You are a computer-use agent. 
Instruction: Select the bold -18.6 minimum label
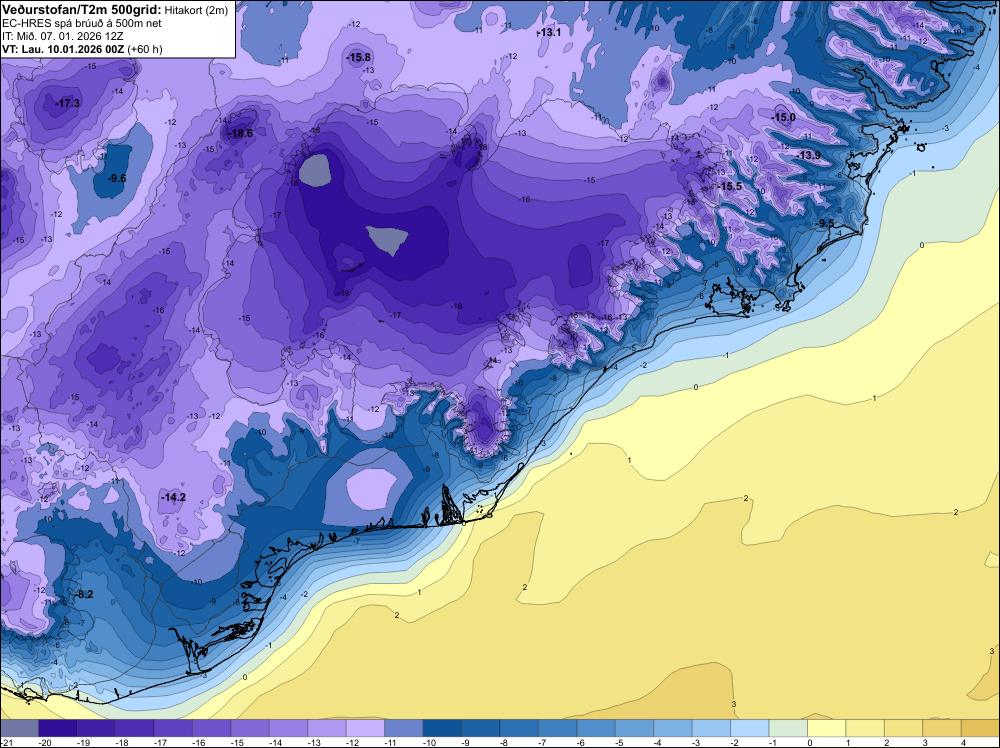tap(240, 133)
